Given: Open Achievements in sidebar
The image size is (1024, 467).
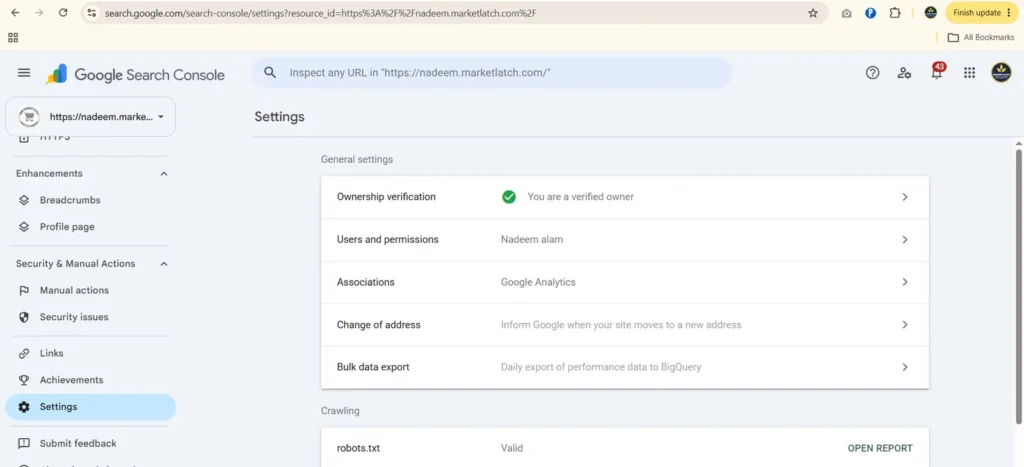Looking at the screenshot, I should (71, 380).
